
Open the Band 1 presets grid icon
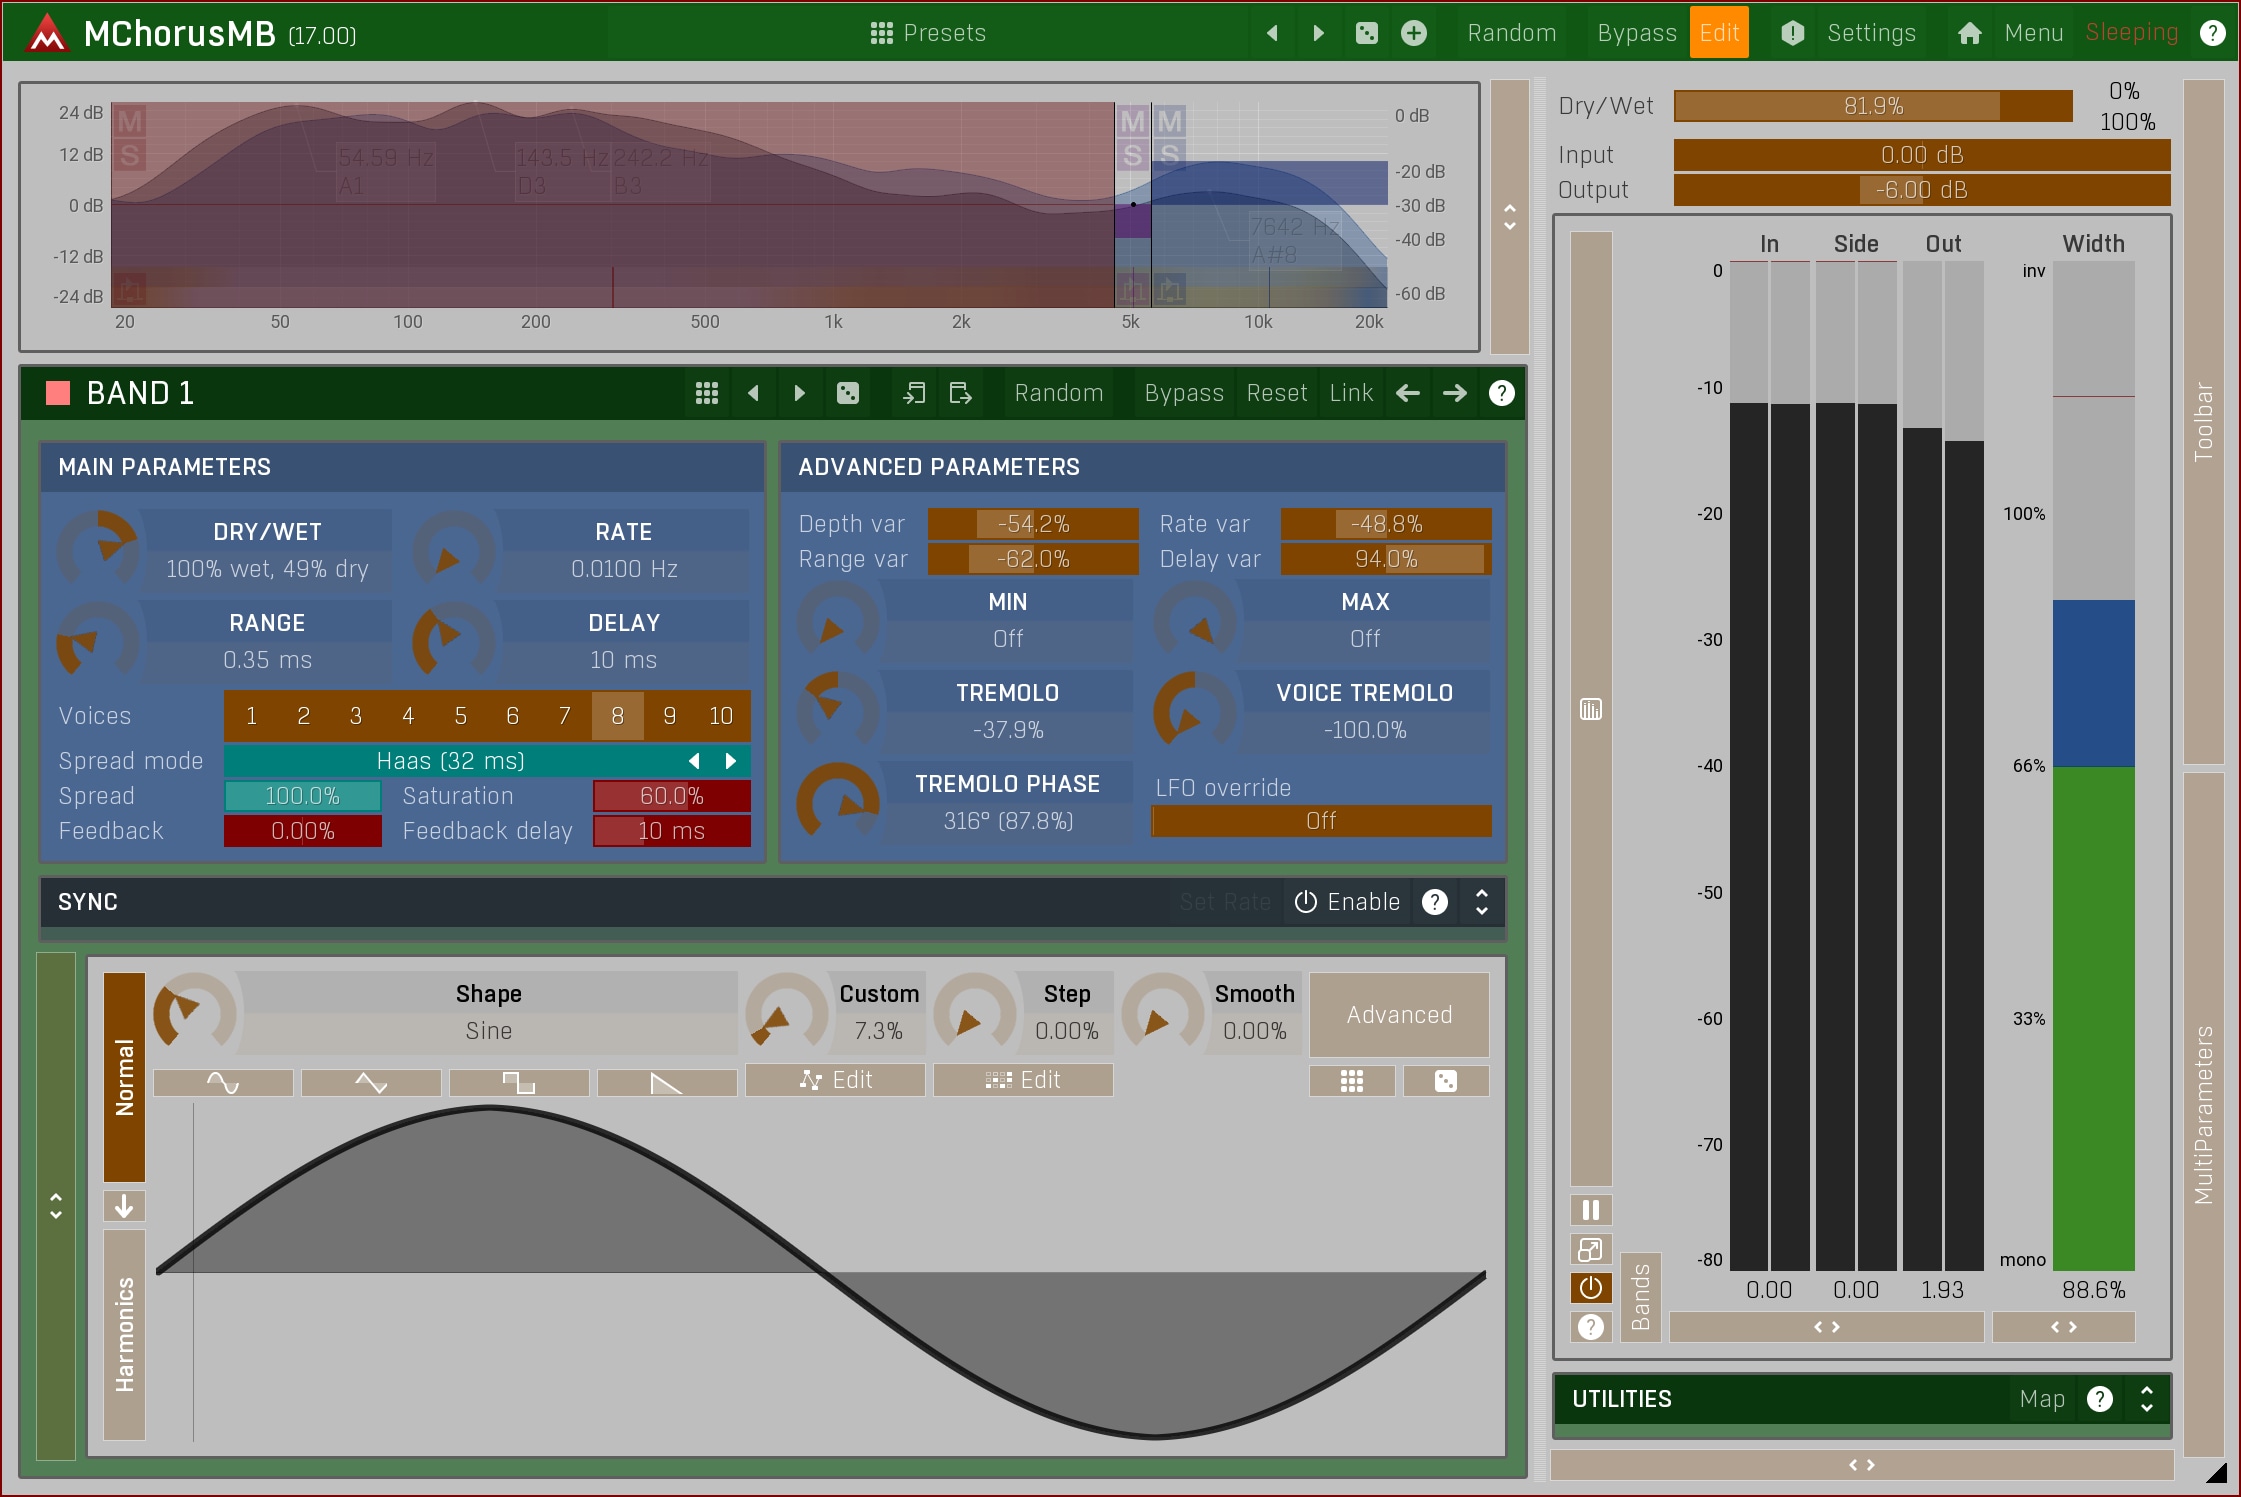pos(706,393)
